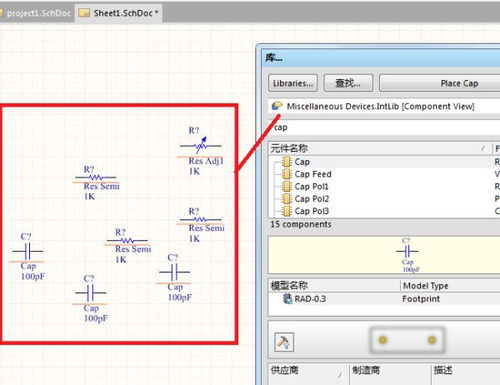Image resolution: width=500 pixels, height=385 pixels.
Task: Click the Place Cap button
Action: (x=439, y=83)
